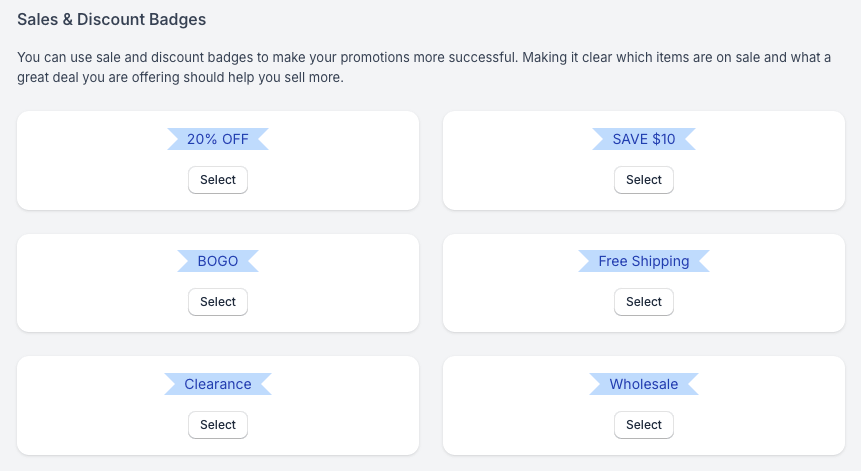Pick Select under the Clearance badge
Screen dimensions: 861x471
pos(217,425)
